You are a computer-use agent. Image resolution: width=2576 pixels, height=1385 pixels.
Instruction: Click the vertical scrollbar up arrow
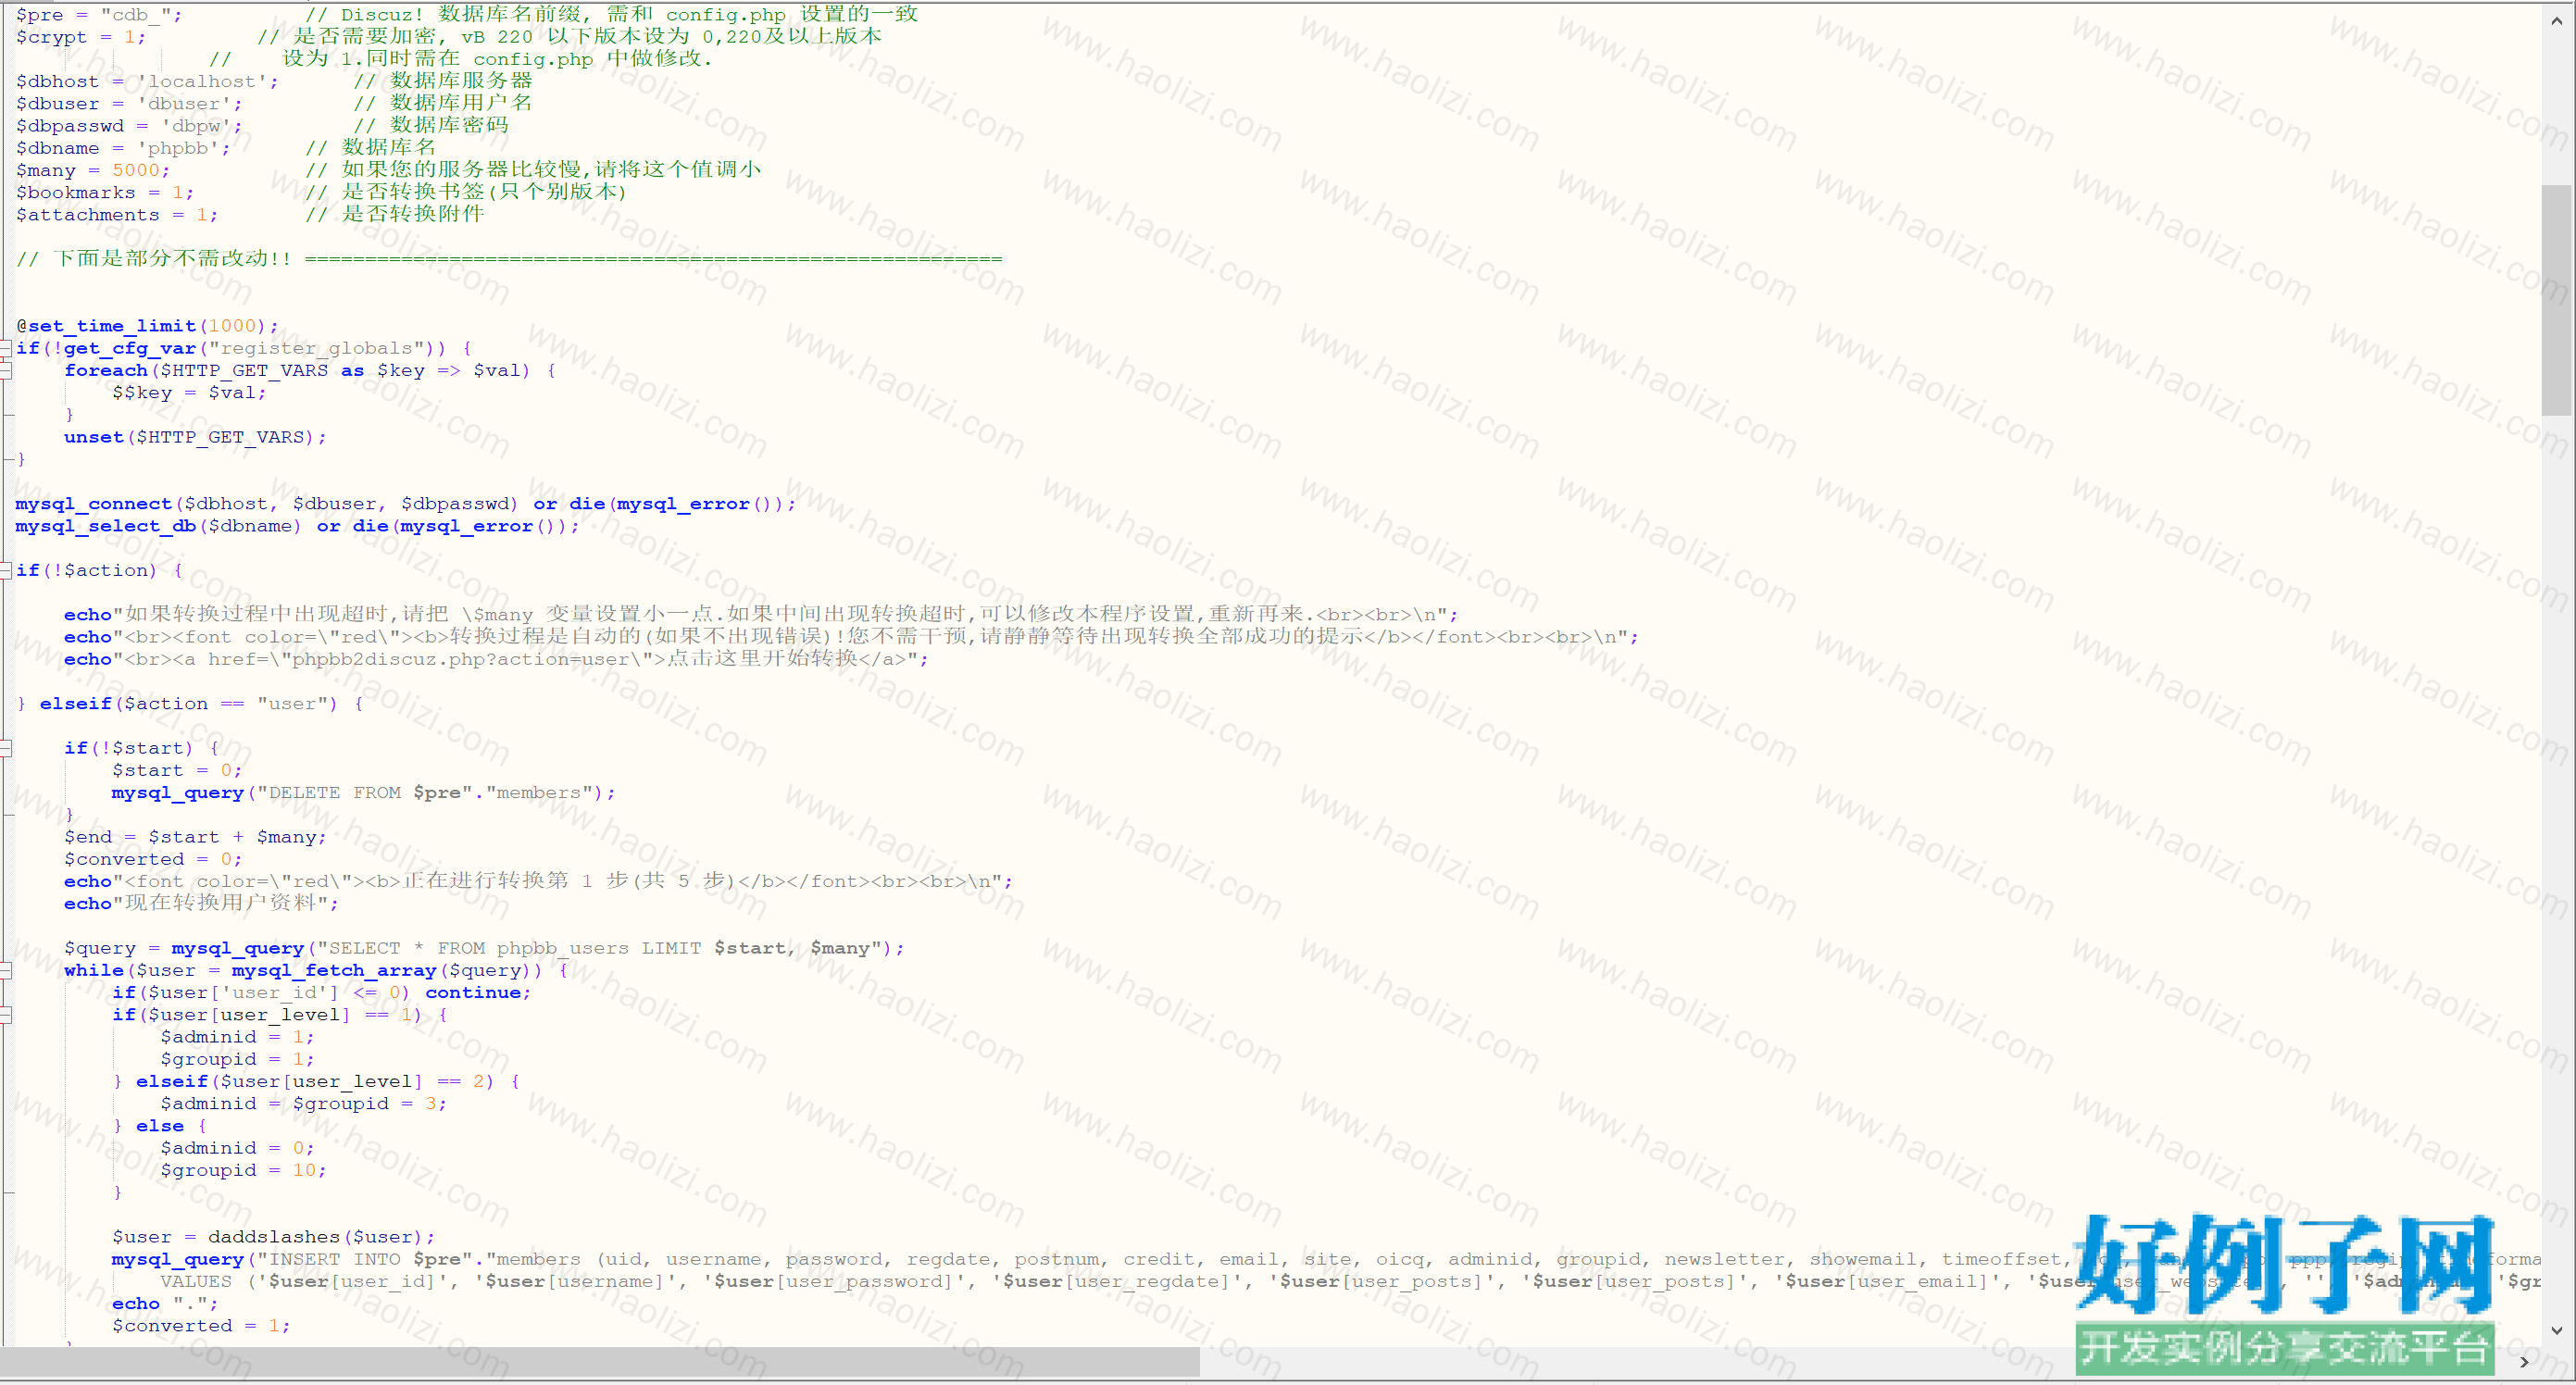click(2557, 20)
